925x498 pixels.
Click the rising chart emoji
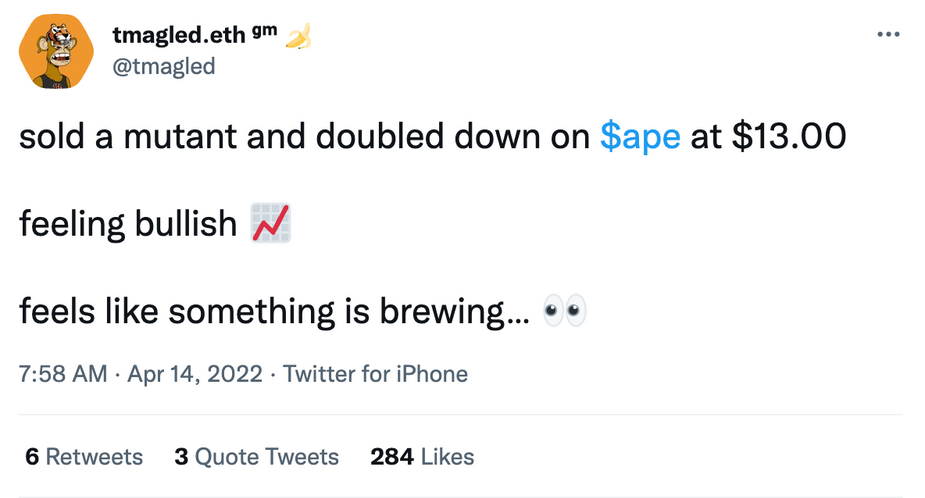click(x=270, y=223)
